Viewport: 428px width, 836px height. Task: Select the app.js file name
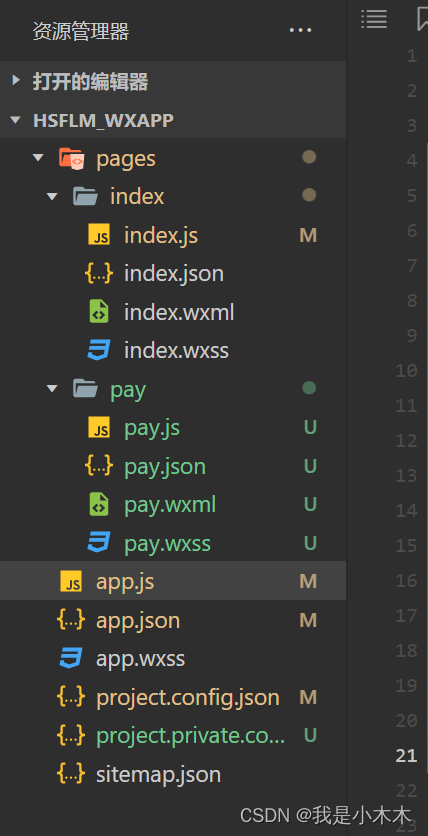click(x=125, y=581)
